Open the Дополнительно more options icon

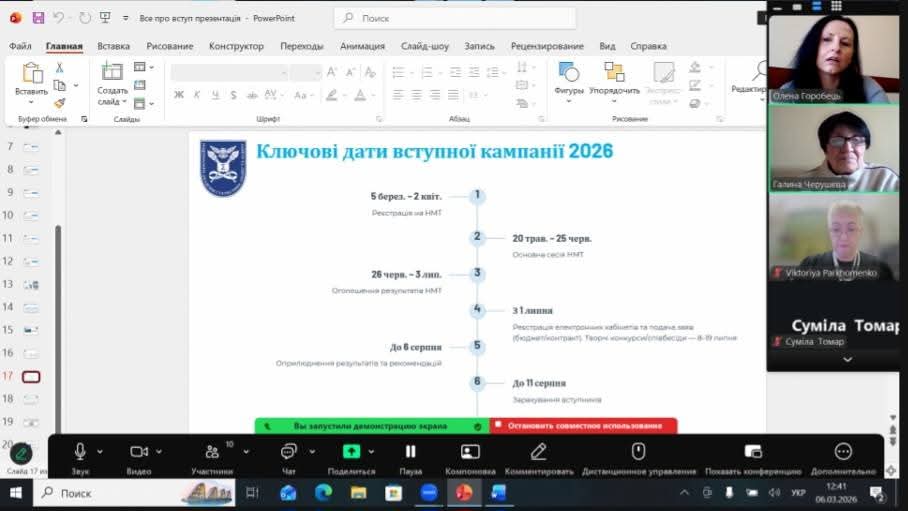(x=843, y=453)
